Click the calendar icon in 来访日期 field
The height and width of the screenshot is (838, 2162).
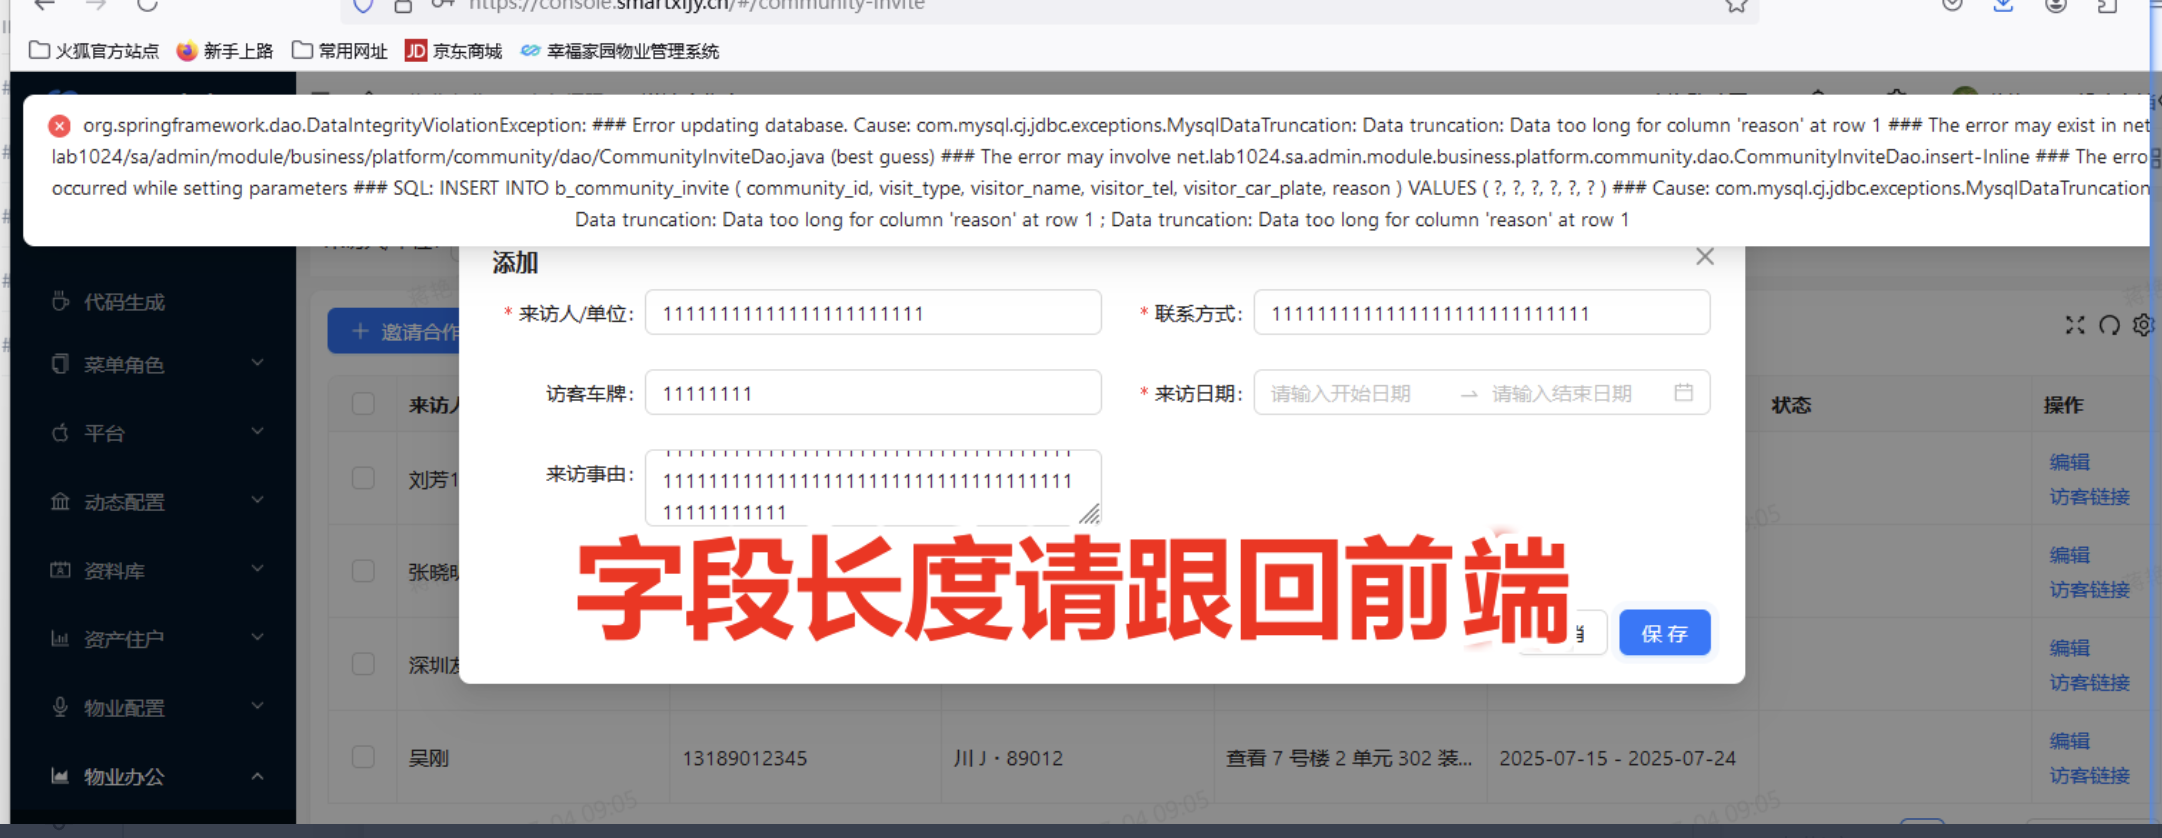[x=1684, y=392]
